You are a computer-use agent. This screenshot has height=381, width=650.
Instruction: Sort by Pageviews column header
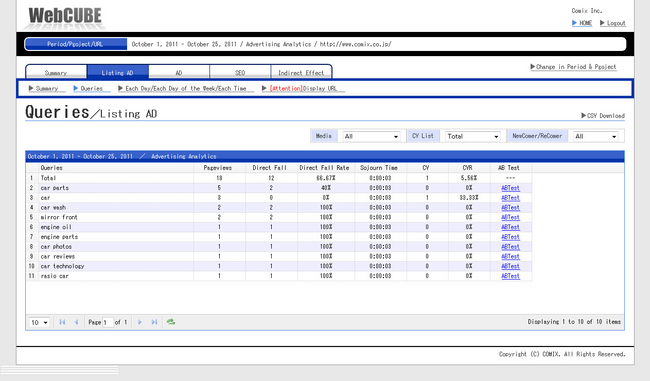219,168
